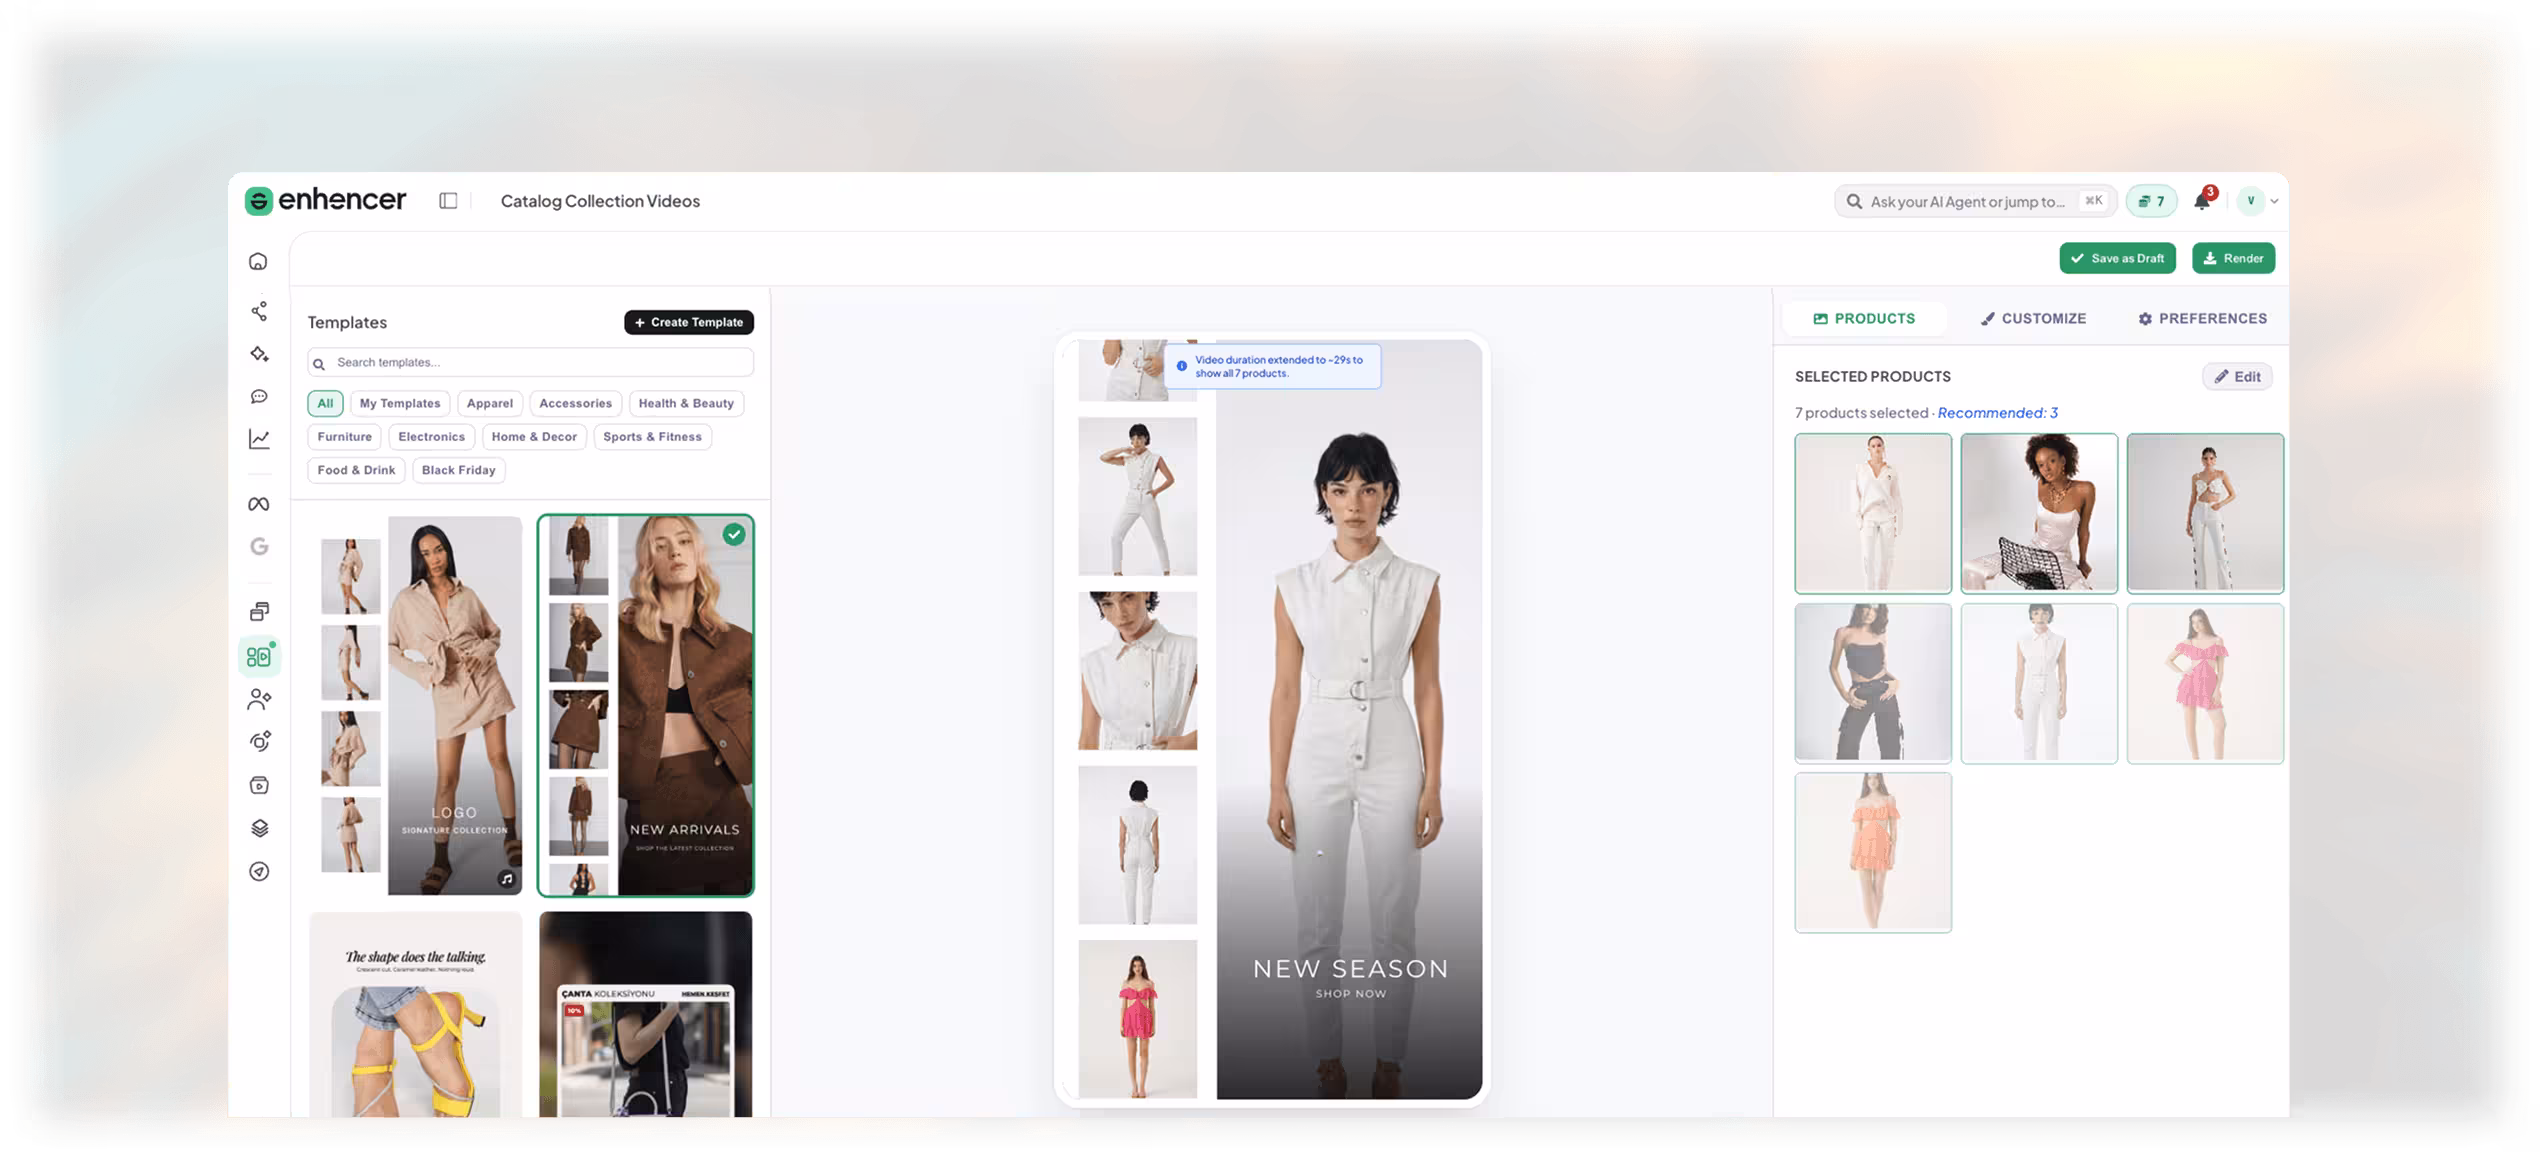Image resolution: width=2540 pixels, height=1158 pixels.
Task: Switch to the Customize tab
Action: tap(2033, 318)
